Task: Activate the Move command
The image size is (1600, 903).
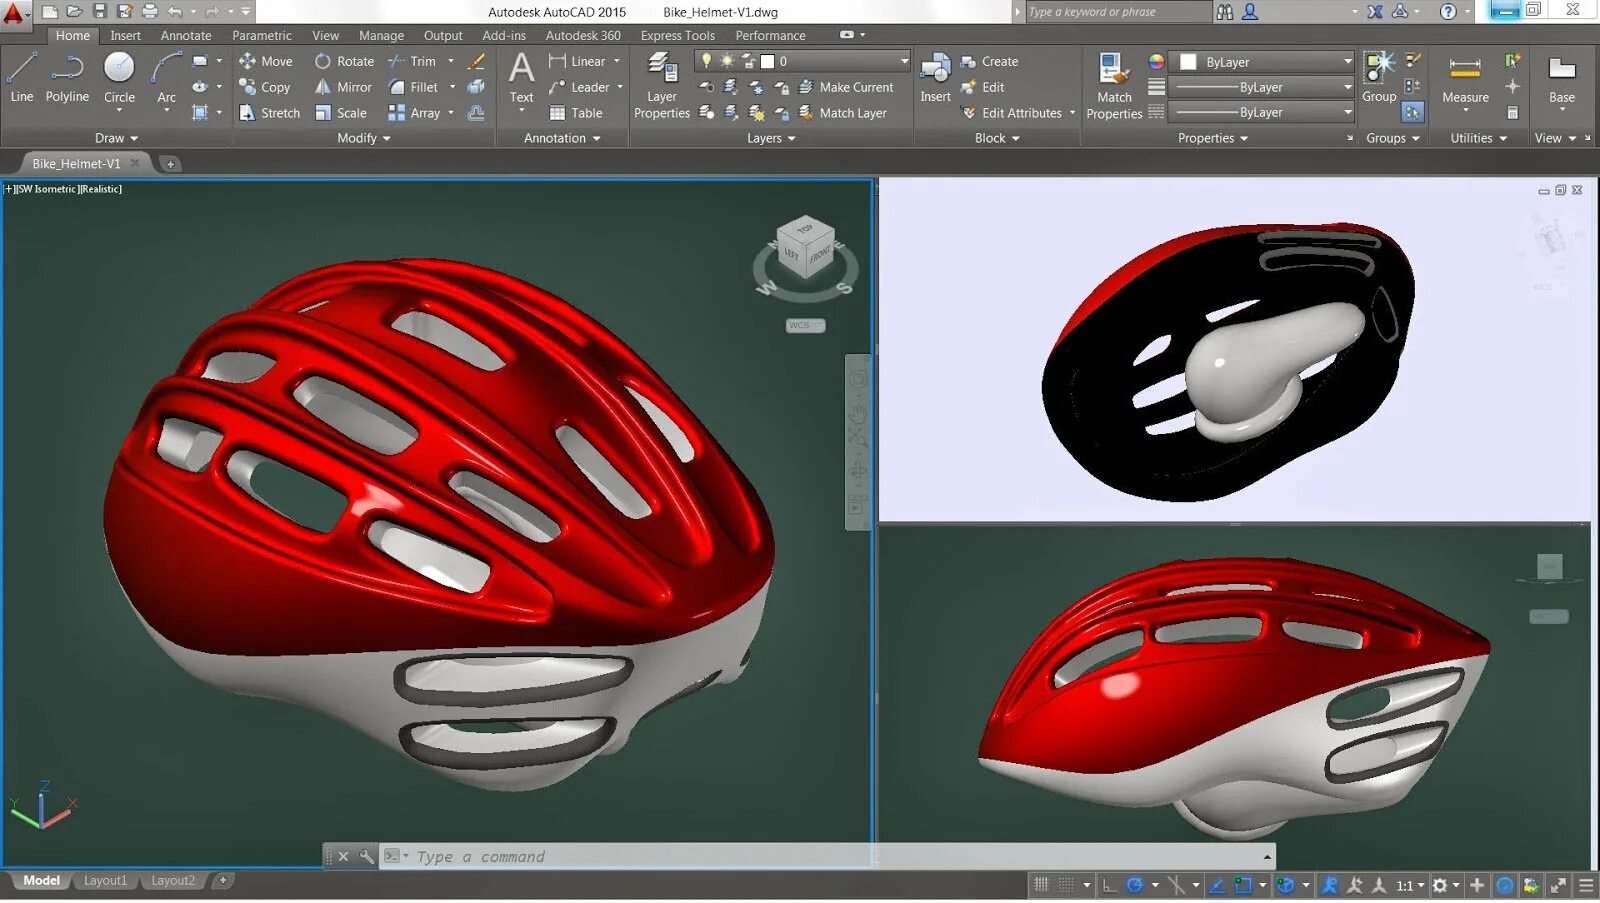Action: point(266,61)
